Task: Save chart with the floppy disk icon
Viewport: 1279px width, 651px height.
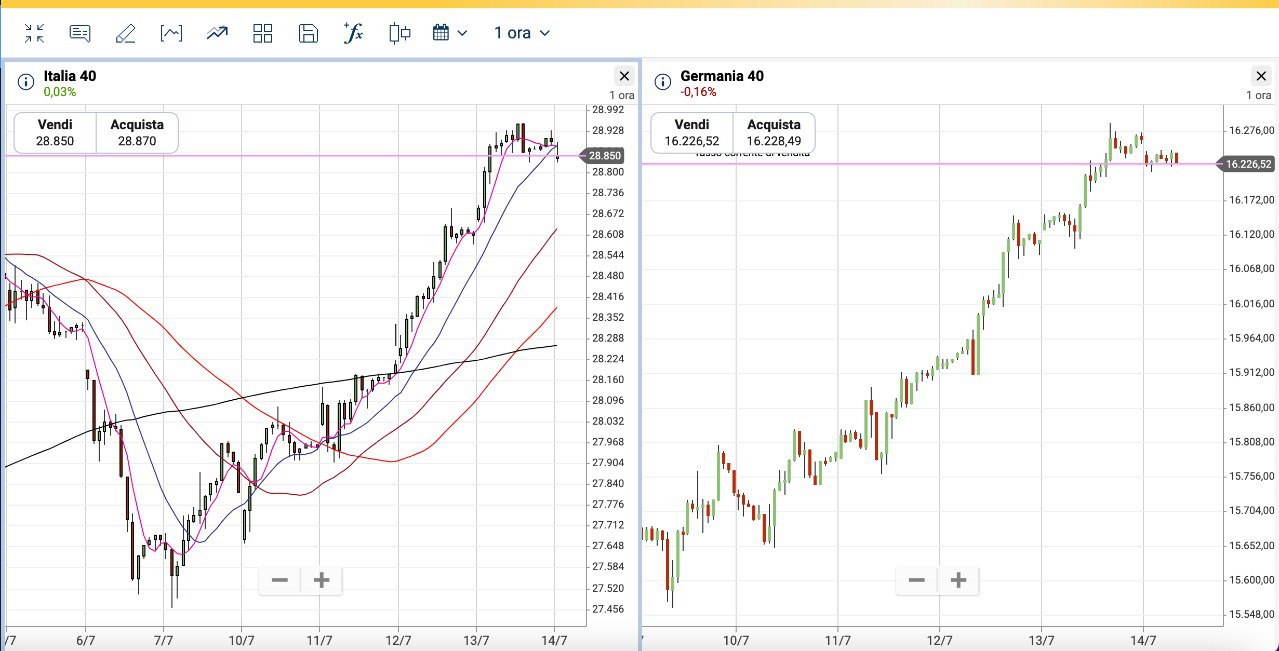Action: (x=308, y=33)
